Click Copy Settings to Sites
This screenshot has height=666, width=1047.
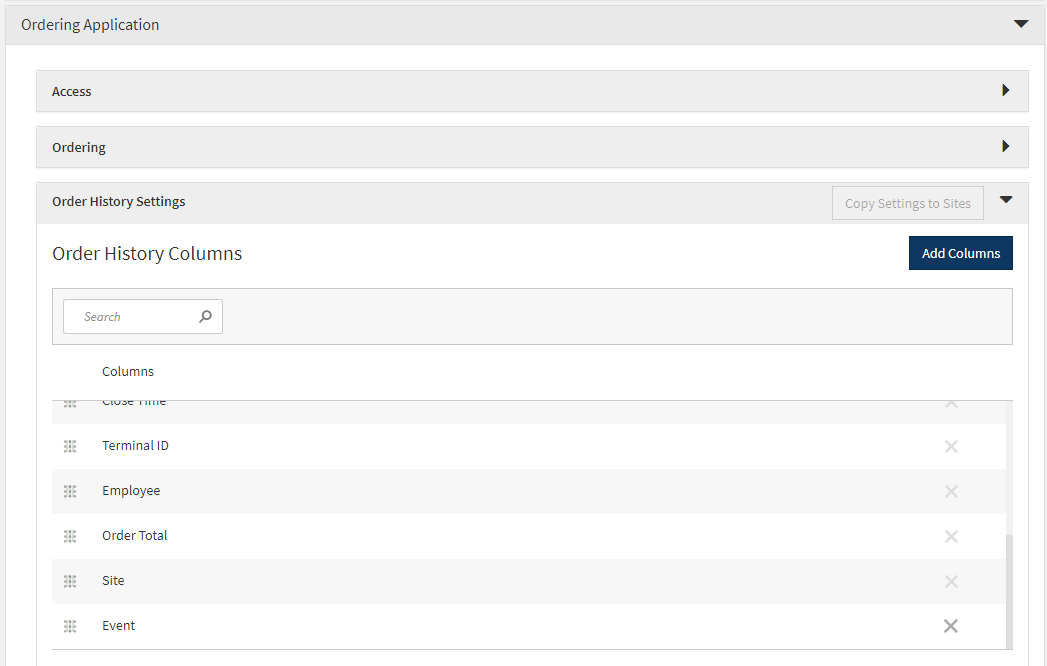click(x=907, y=203)
